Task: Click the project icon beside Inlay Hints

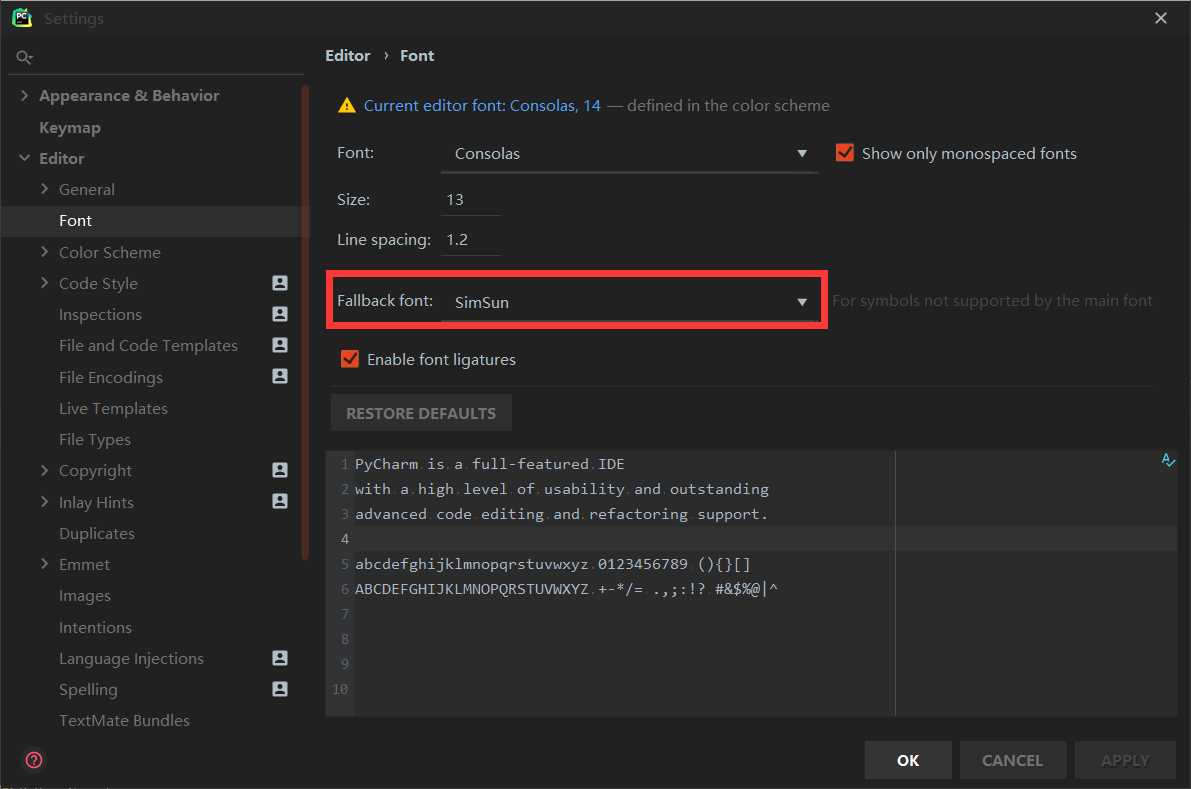Action: pos(280,501)
